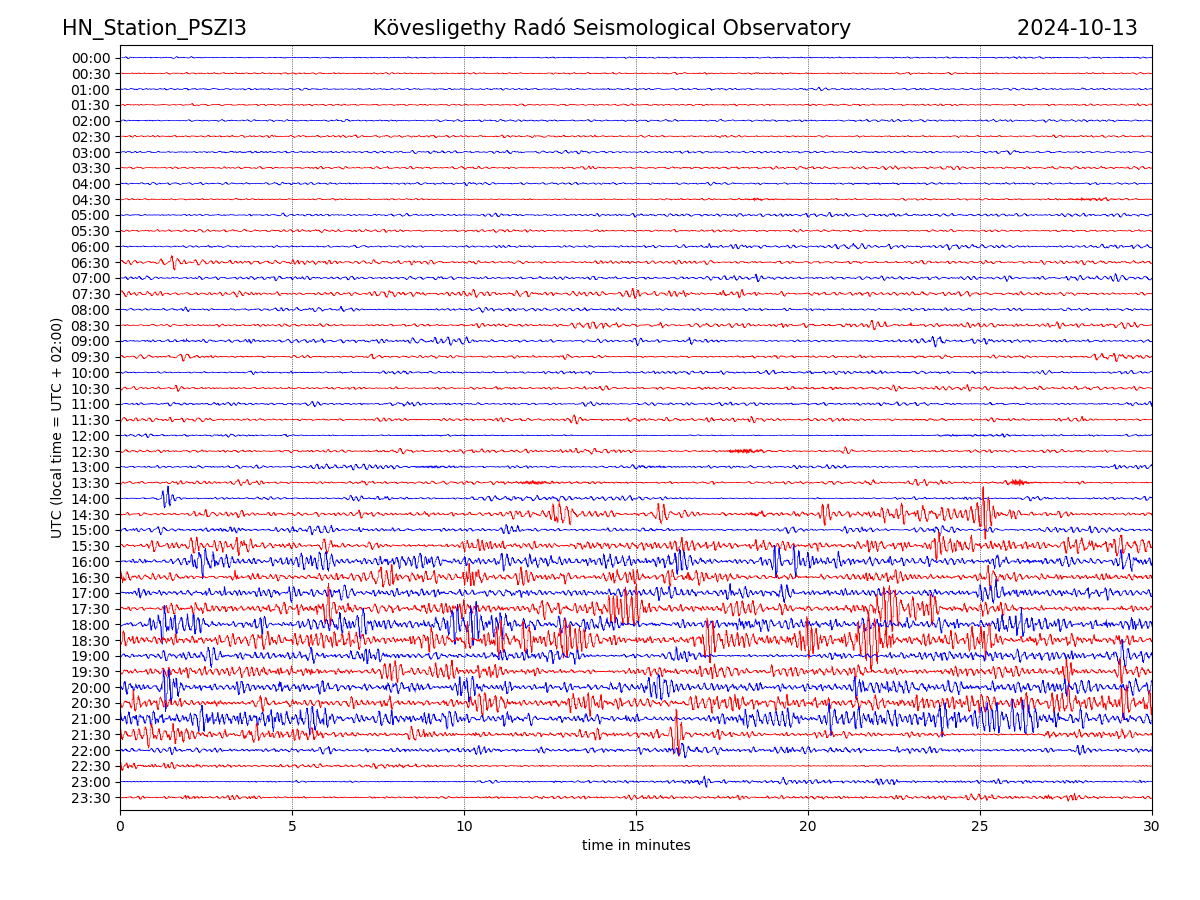The width and height of the screenshot is (1200, 900).
Task: Click the 'time in minutes' axis label
Action: pyautogui.click(x=636, y=845)
